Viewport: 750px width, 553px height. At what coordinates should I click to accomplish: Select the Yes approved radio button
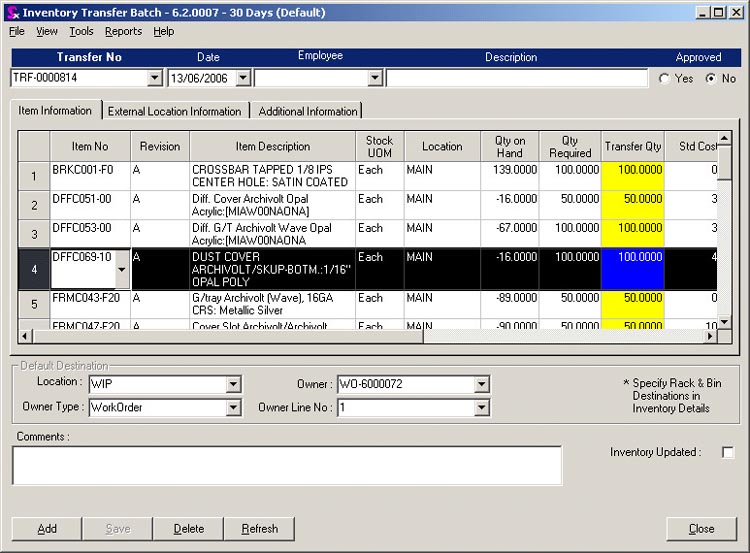(666, 78)
